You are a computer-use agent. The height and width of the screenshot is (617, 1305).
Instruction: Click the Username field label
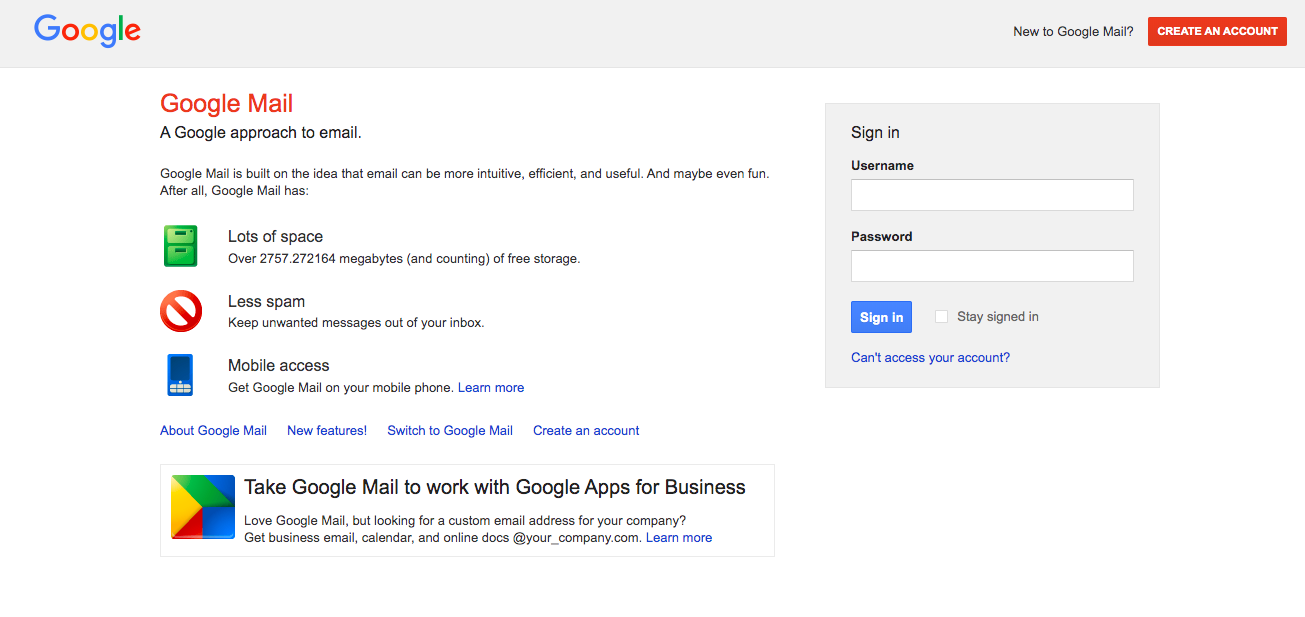[x=882, y=166]
